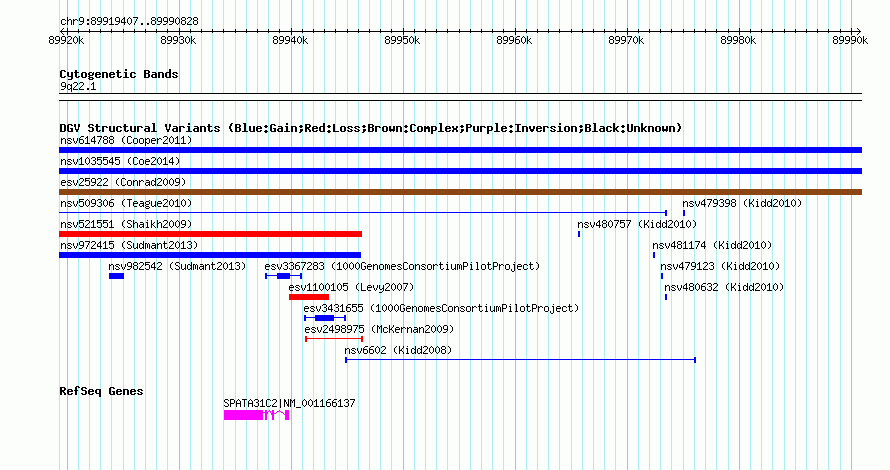Click the red nsv521551 Shaikh2009 loss bar

211,234
